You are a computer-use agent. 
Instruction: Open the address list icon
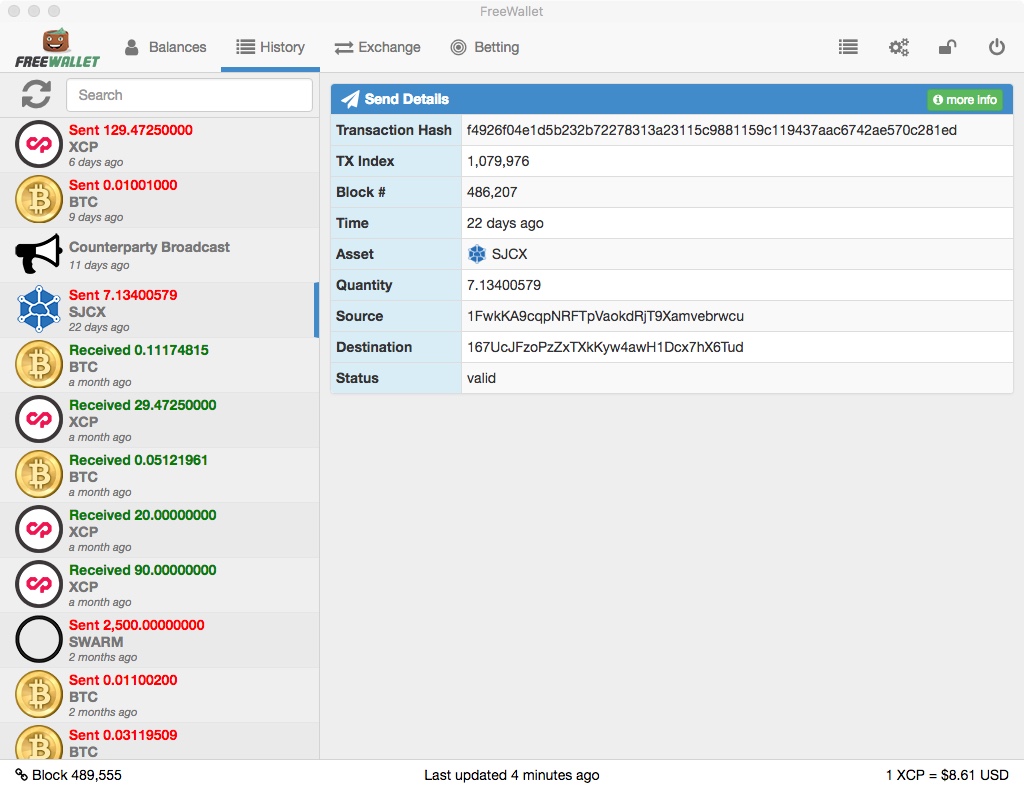click(x=848, y=47)
